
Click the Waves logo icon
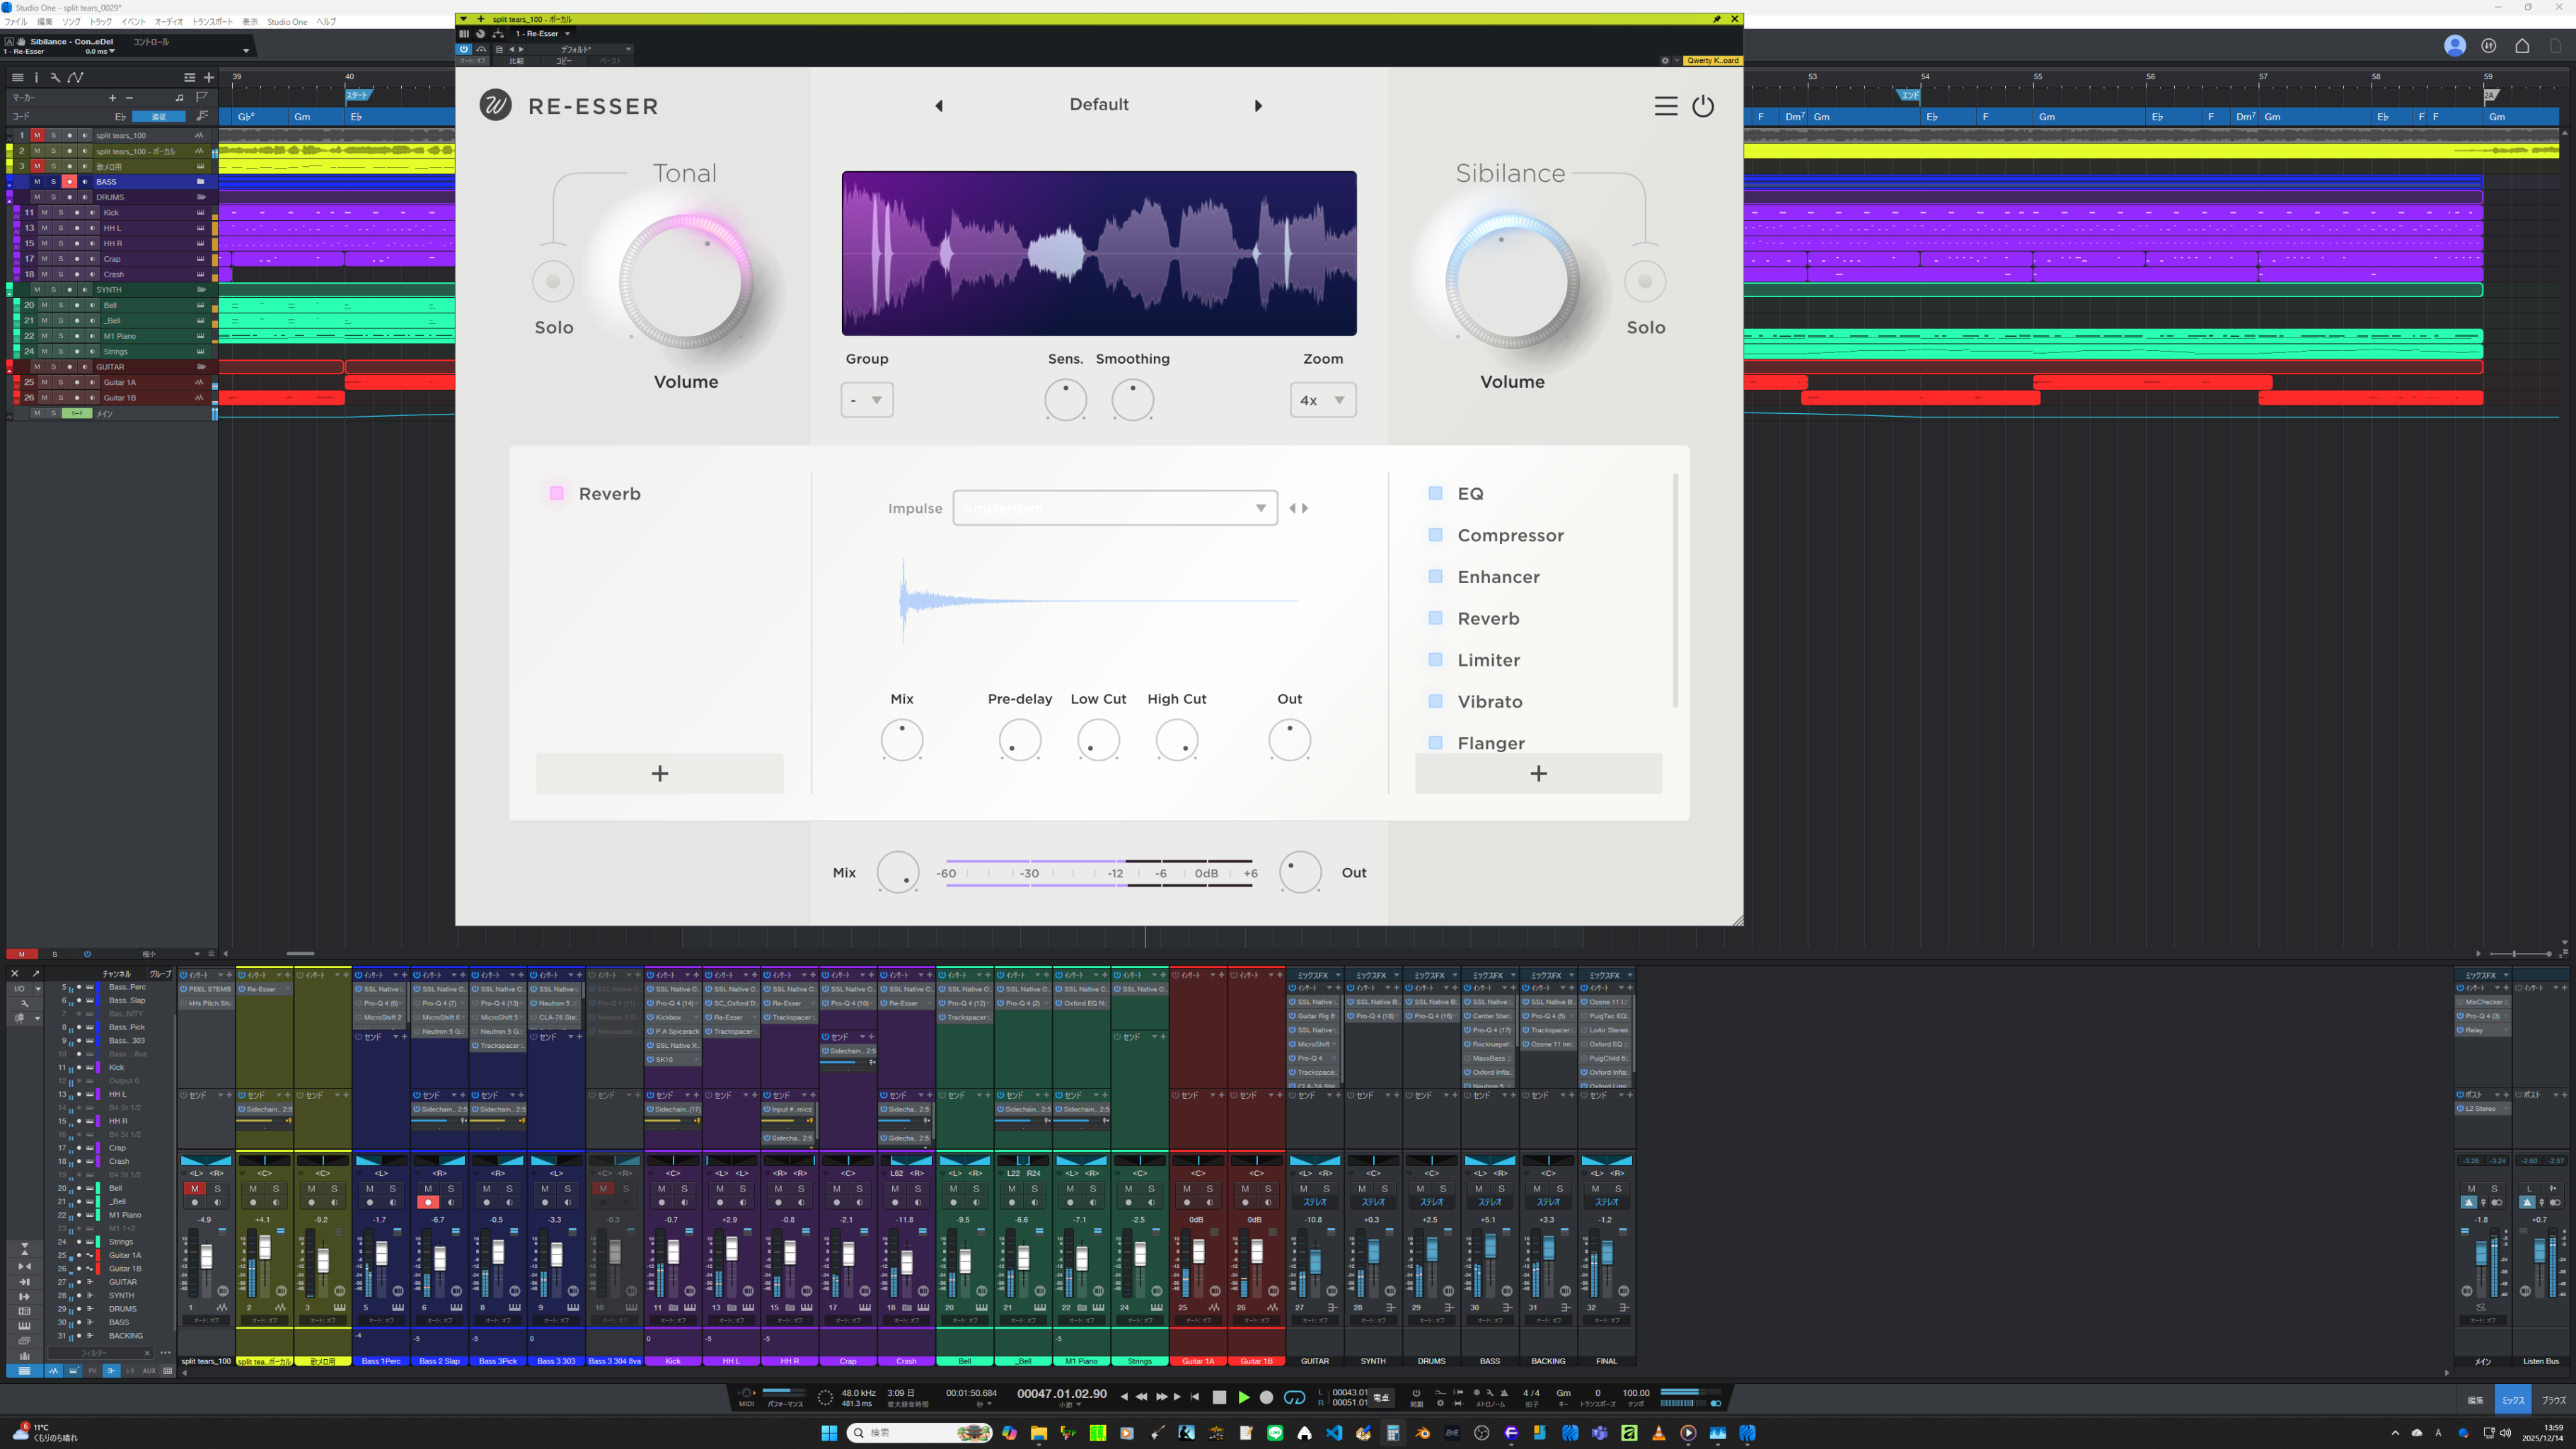click(495, 105)
